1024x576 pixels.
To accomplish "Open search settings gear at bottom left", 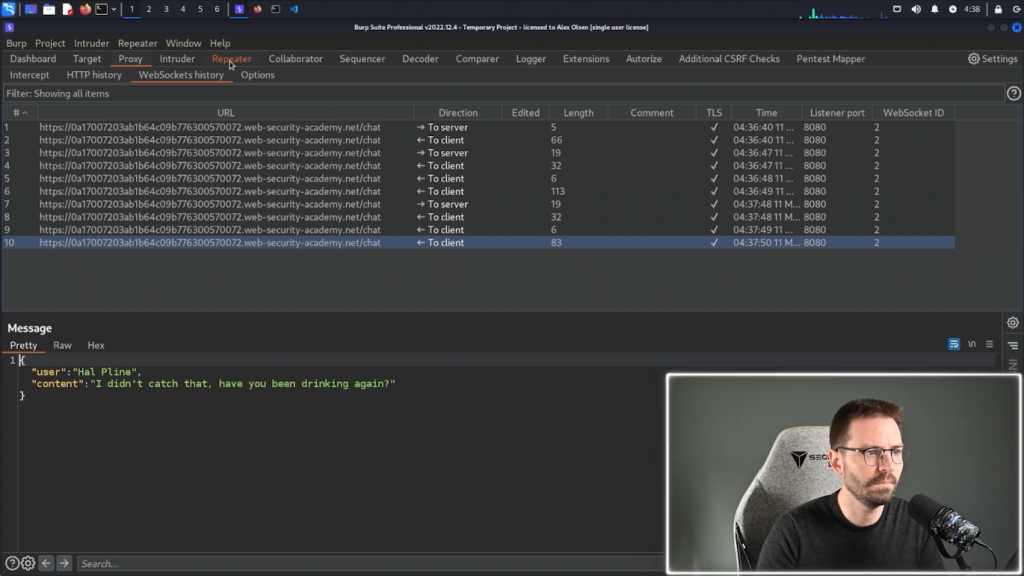I will 28,564.
